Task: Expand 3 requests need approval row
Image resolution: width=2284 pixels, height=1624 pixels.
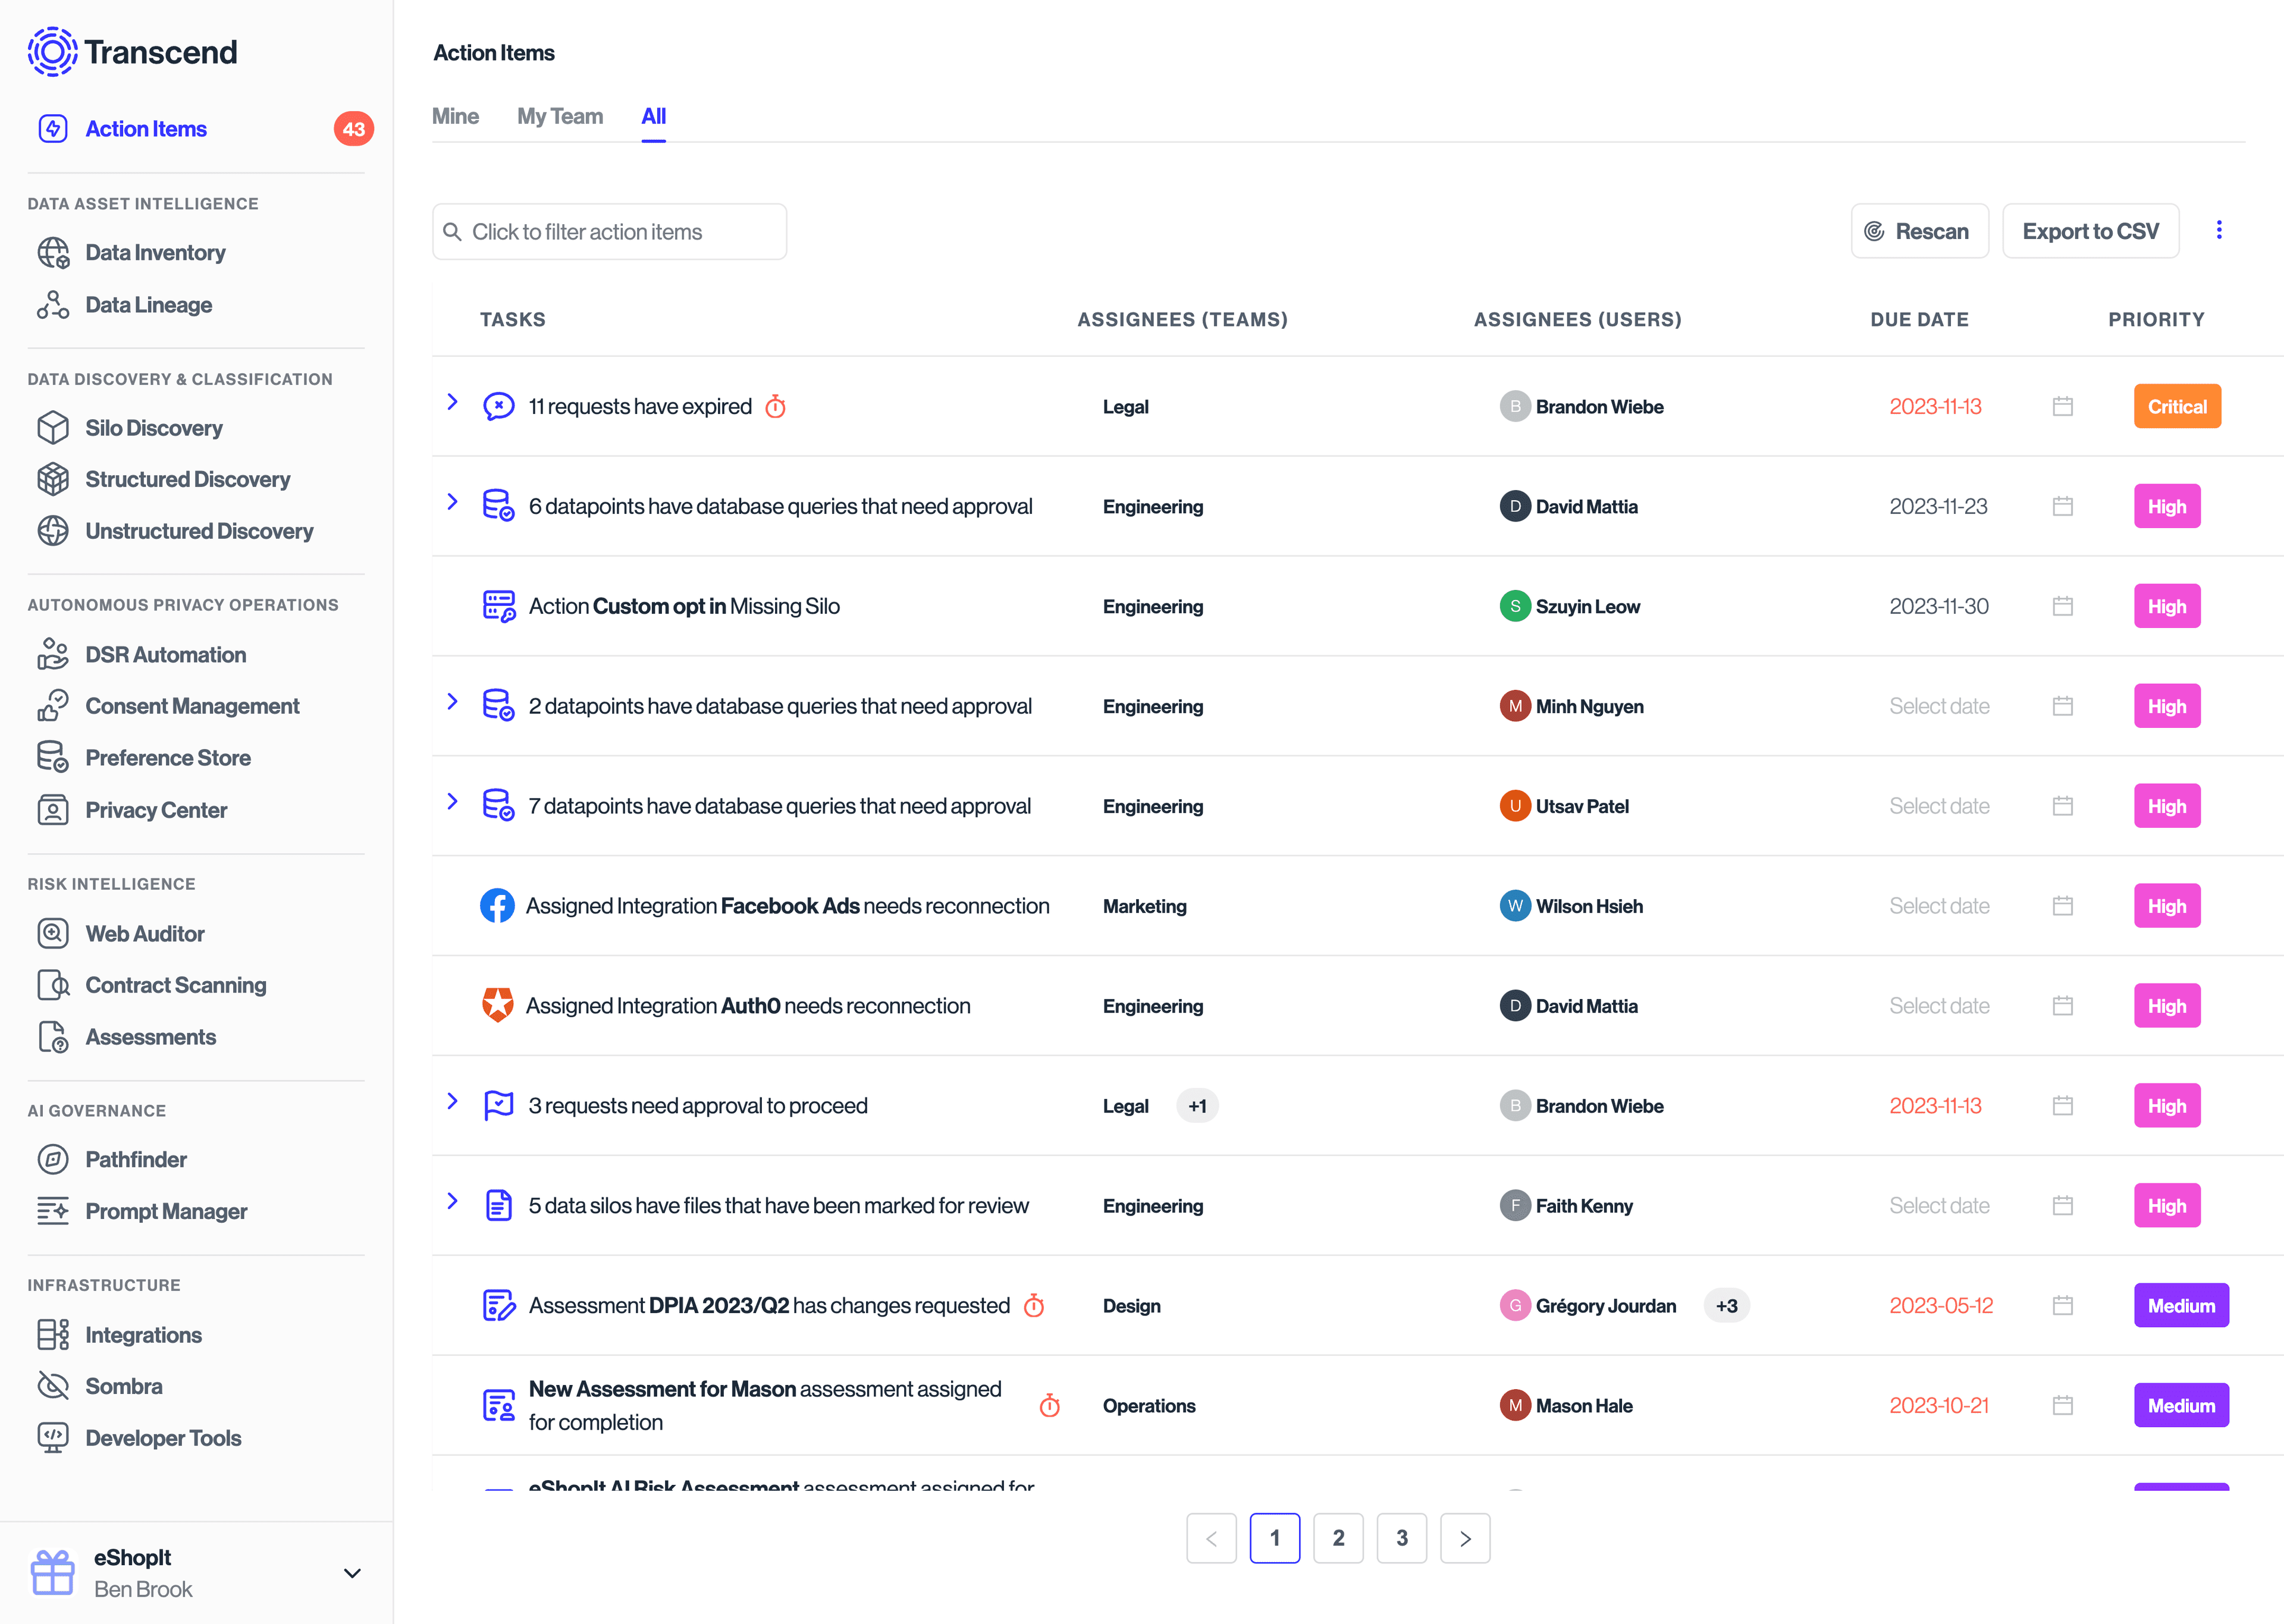Action: pyautogui.click(x=452, y=1101)
